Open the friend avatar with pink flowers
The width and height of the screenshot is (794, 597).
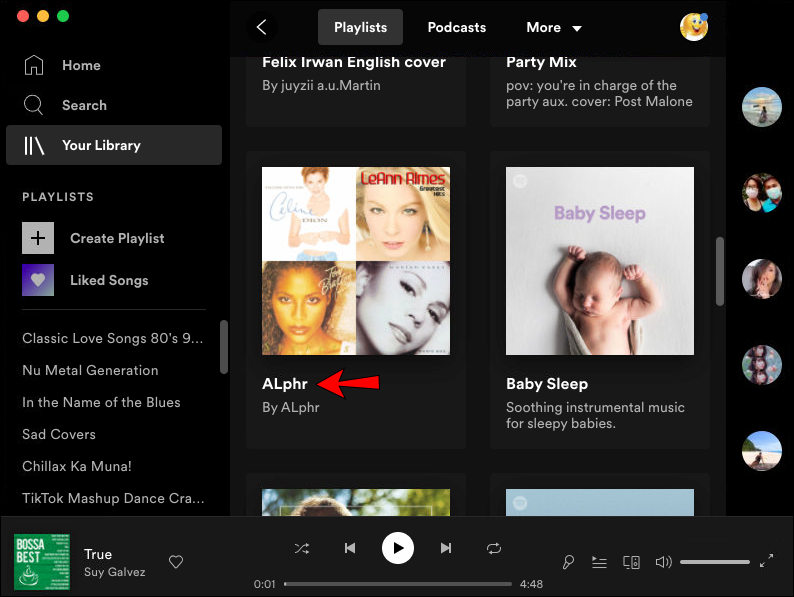point(762,365)
